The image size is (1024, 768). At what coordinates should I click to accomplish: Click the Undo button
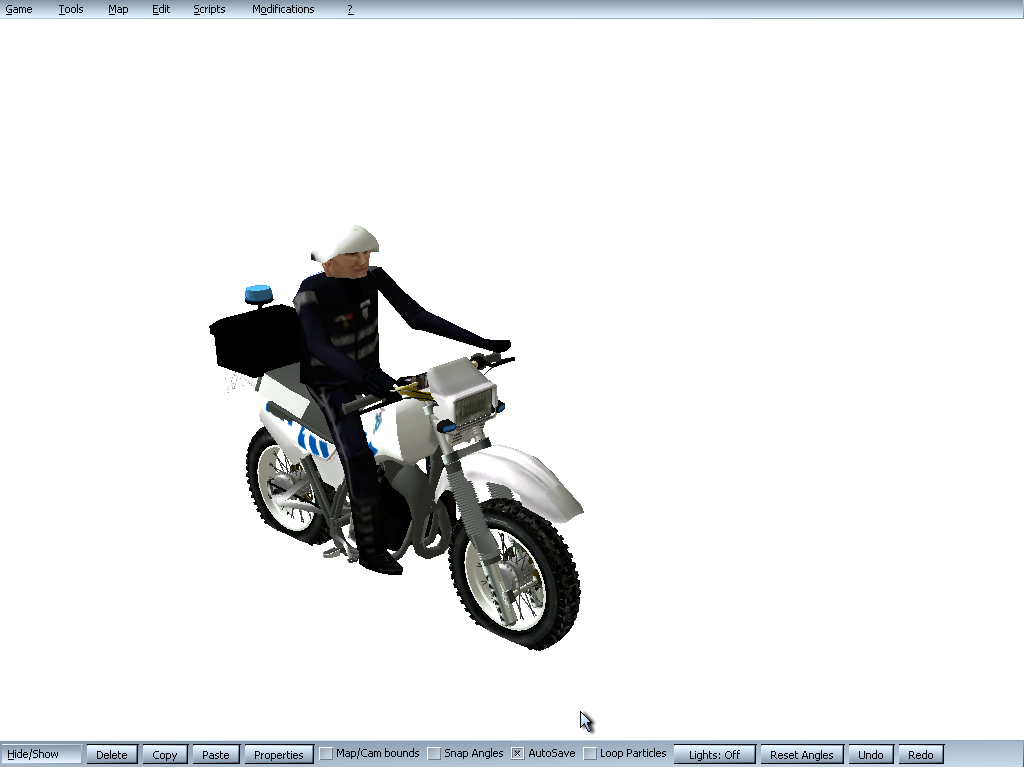coord(871,754)
